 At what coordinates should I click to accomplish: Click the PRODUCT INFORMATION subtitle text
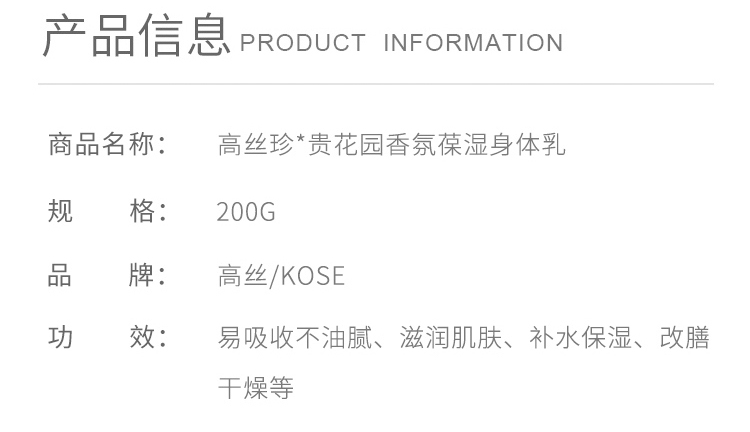point(401,43)
